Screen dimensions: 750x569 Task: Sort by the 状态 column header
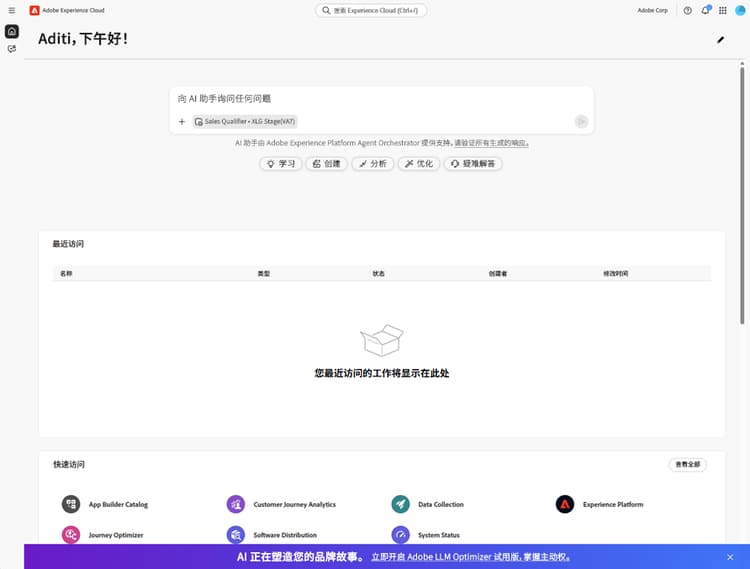click(x=378, y=274)
